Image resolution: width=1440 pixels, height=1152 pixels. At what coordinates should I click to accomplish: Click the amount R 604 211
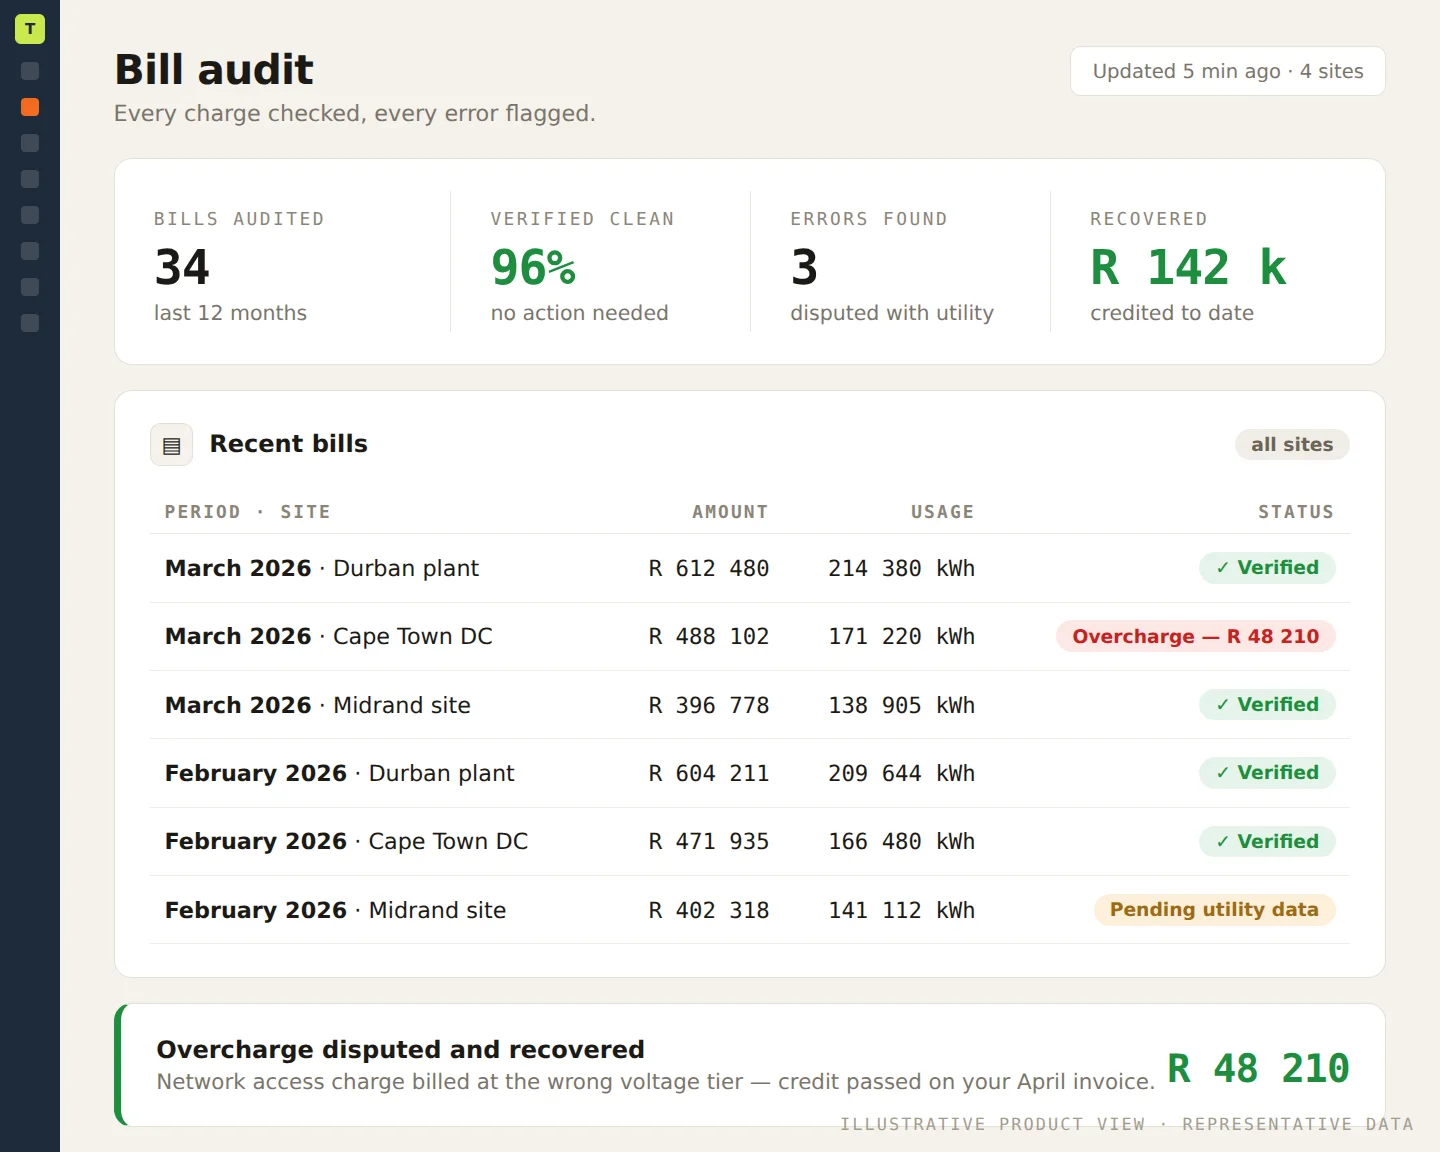709,773
